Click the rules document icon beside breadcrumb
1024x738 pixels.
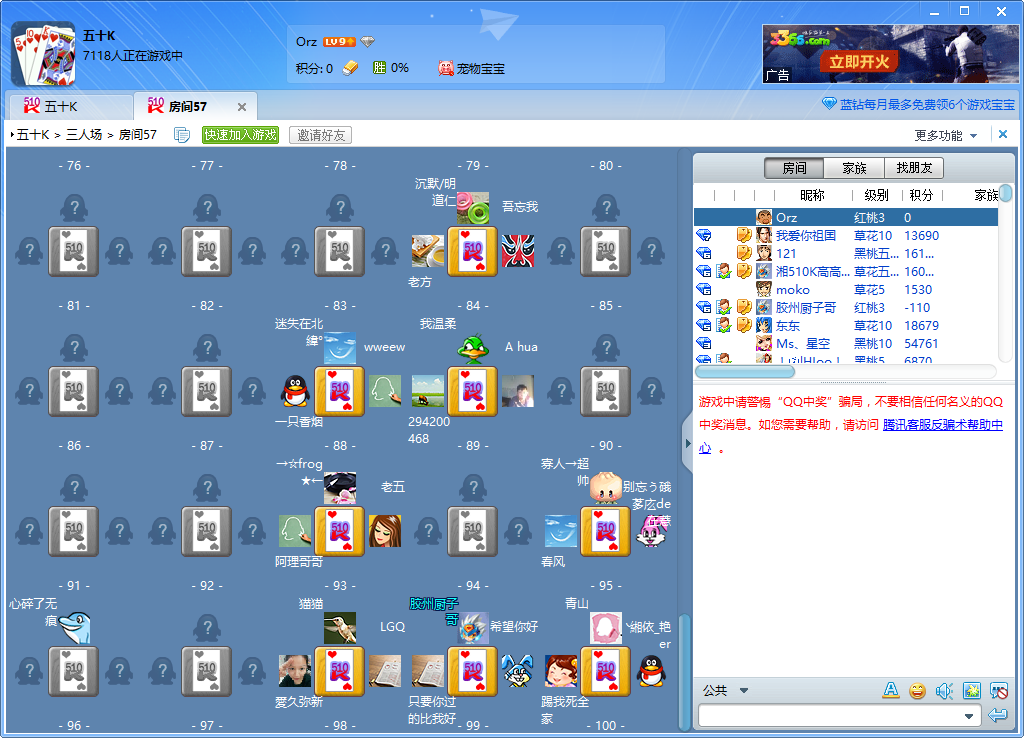[182, 135]
